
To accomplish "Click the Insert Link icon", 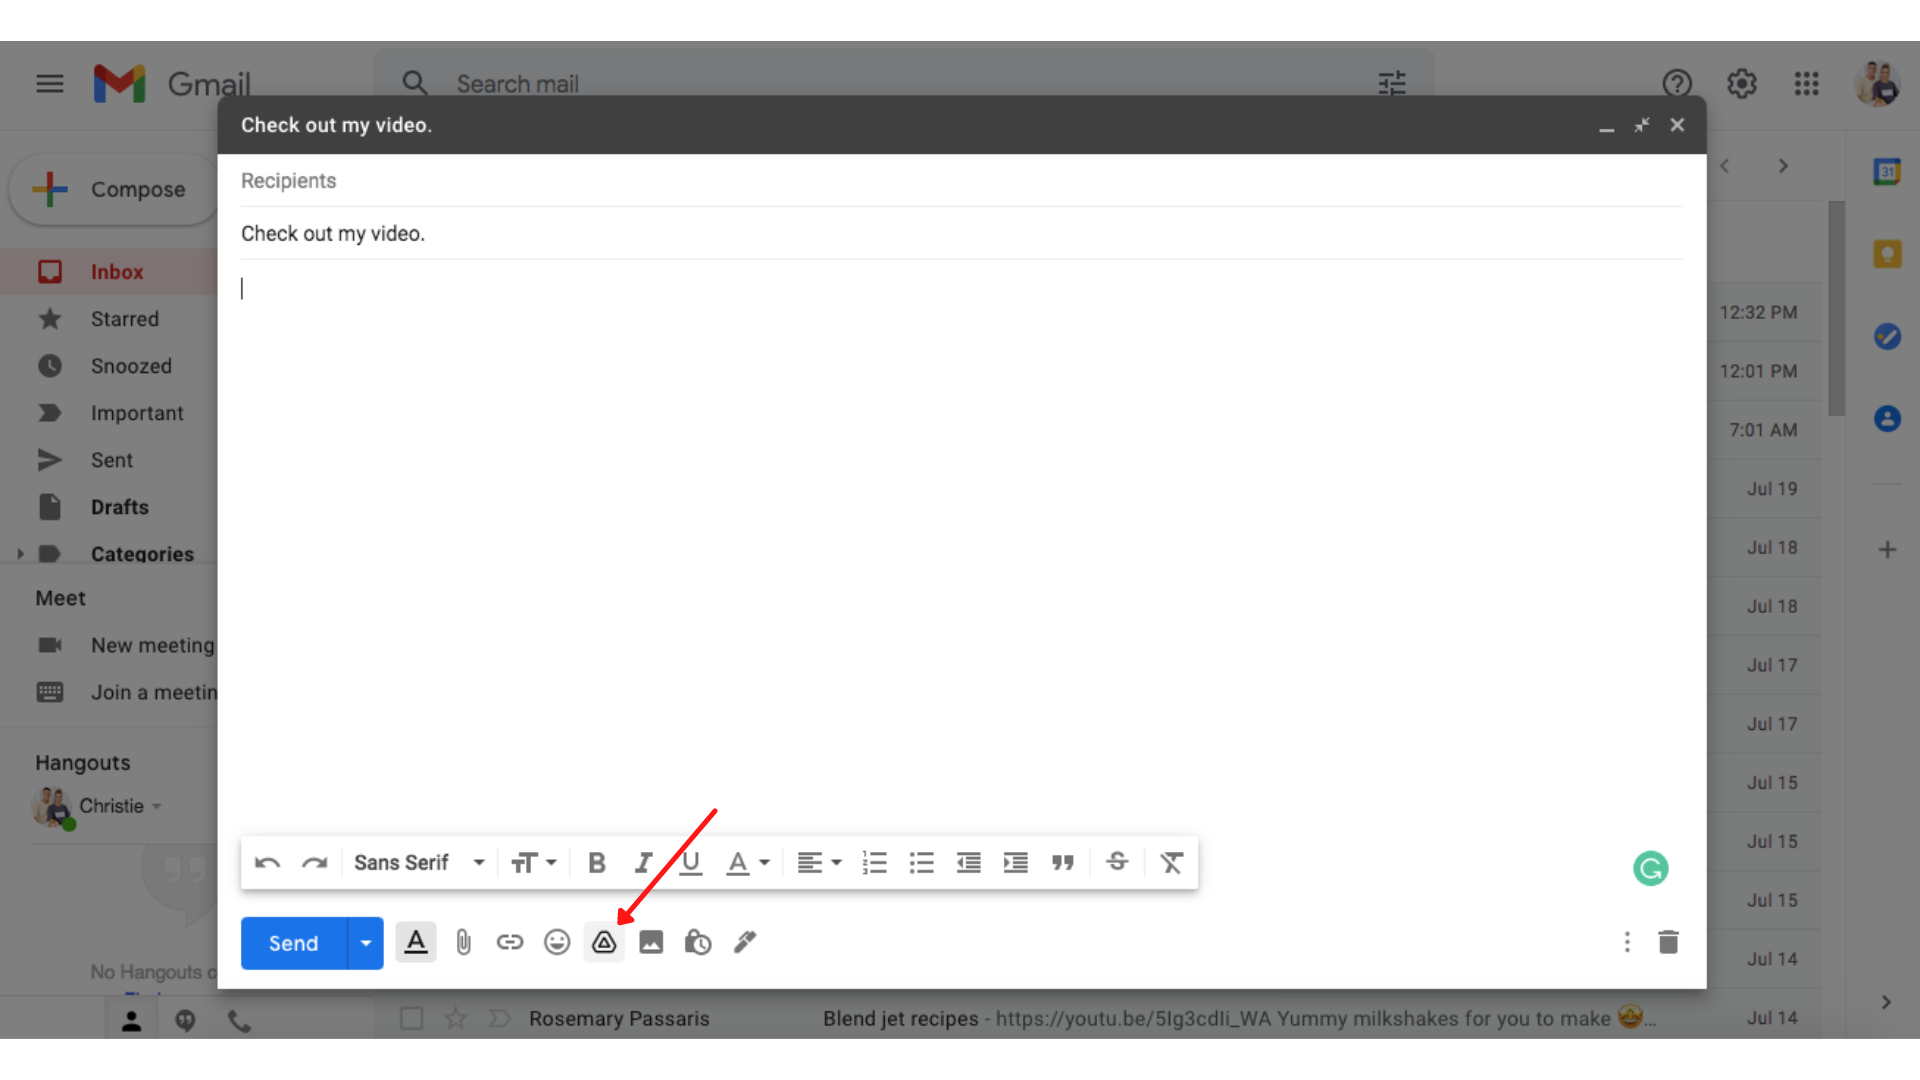I will (509, 942).
